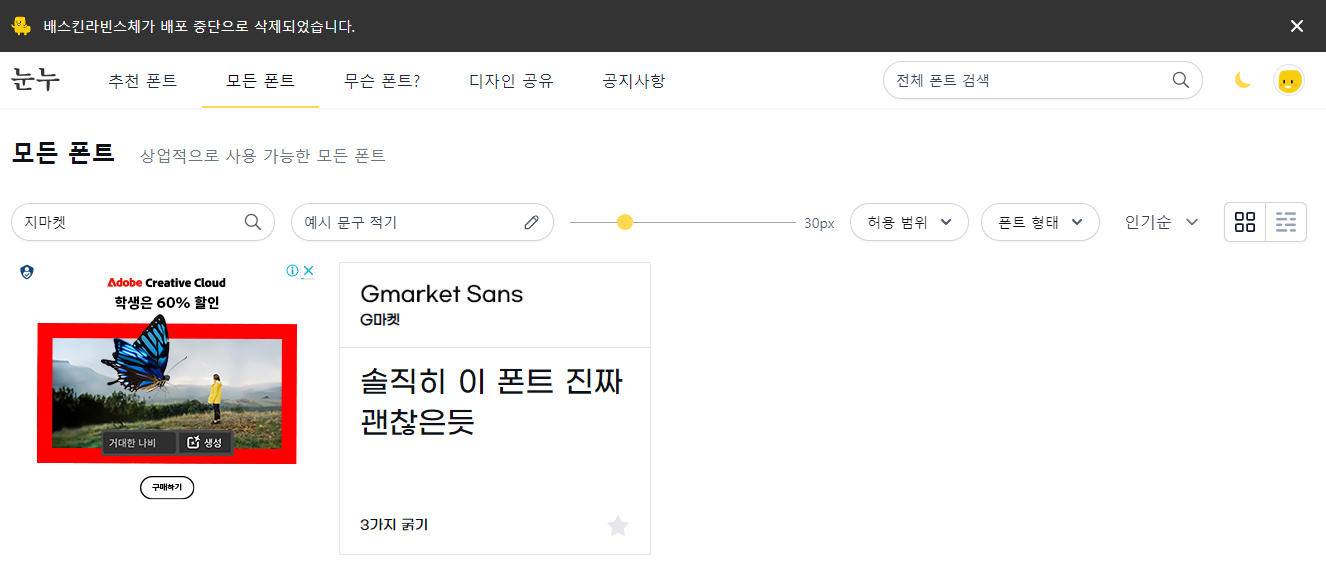The image size is (1326, 566).
Task: Go to the 추천 폰트 tab
Action: tap(143, 81)
